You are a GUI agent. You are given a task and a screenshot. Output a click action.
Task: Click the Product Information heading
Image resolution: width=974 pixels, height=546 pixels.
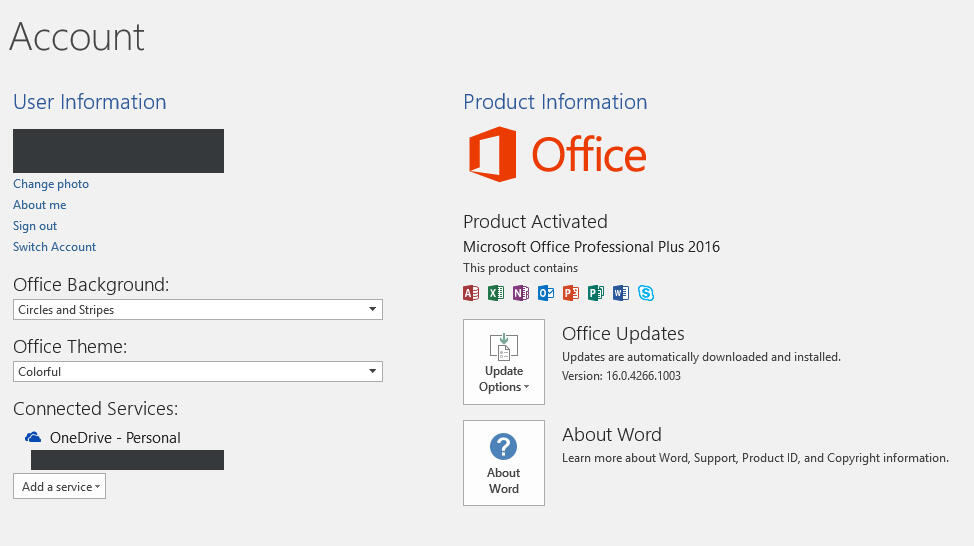click(555, 101)
